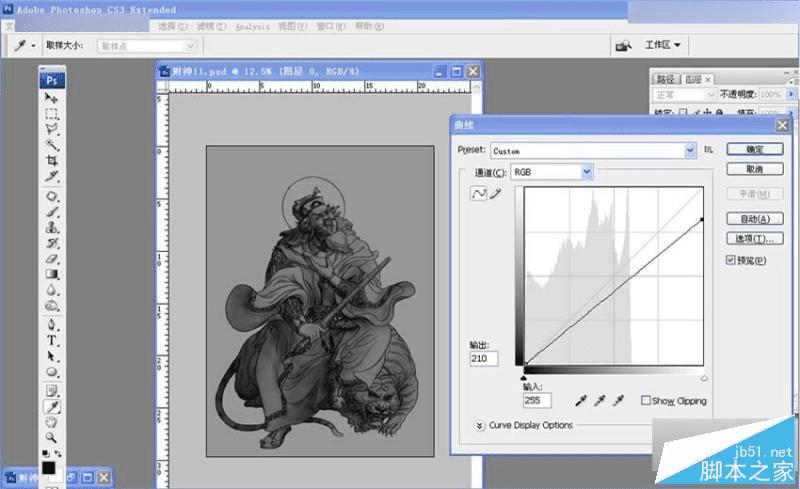Select the Magic Wand tool
800x489 pixels.
coord(51,145)
